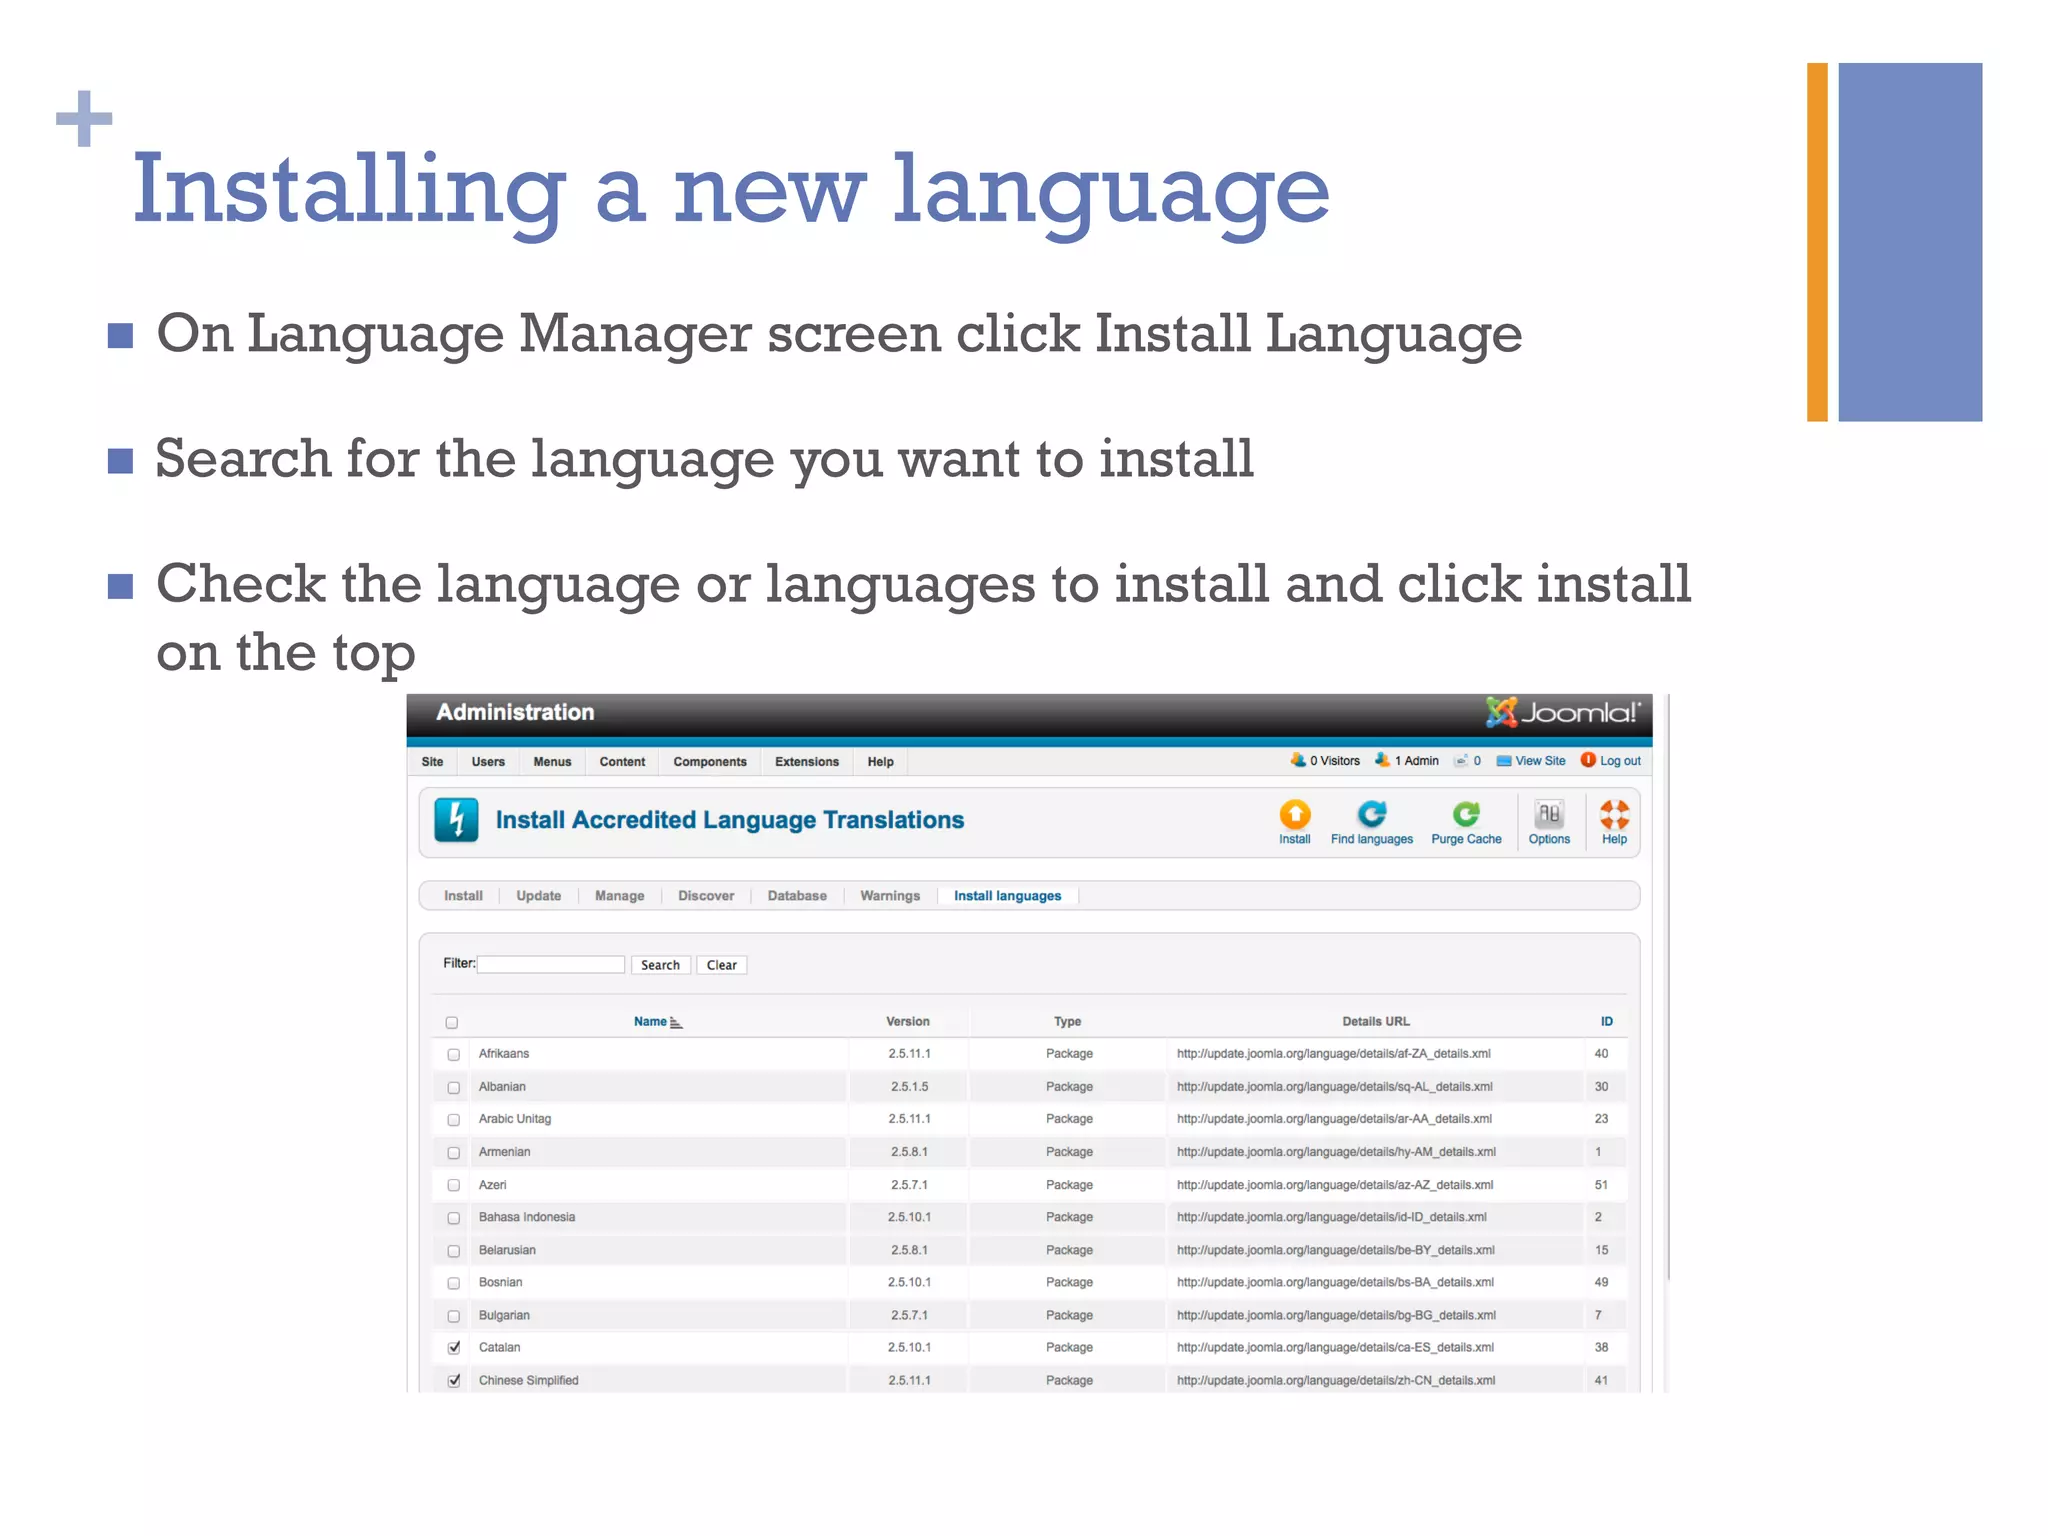Check the Albanian language checkbox
Viewport: 2048px width, 1536px height.
tap(454, 1088)
